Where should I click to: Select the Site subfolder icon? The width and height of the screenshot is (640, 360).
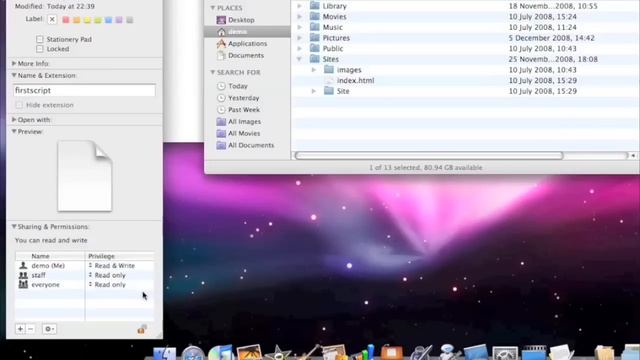[329, 91]
